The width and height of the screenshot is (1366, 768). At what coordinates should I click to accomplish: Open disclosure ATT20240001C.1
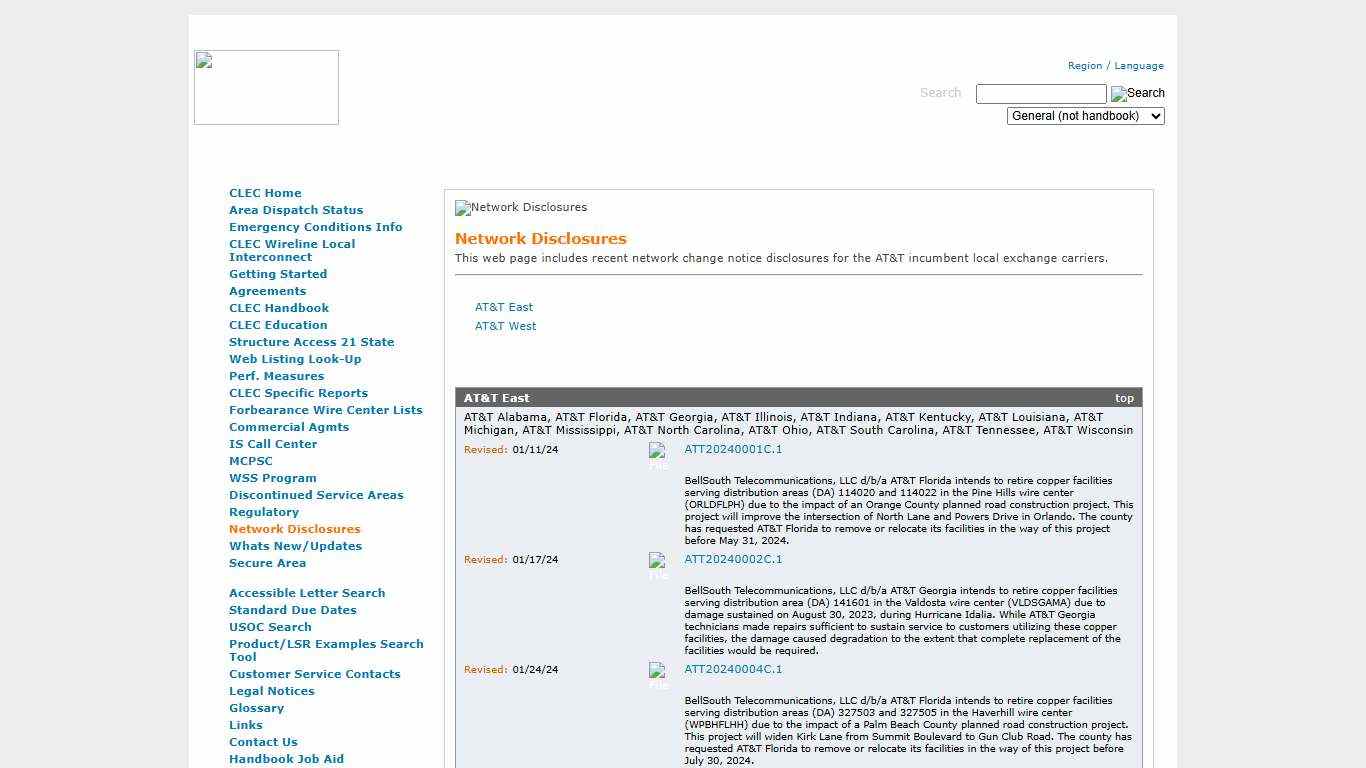733,449
